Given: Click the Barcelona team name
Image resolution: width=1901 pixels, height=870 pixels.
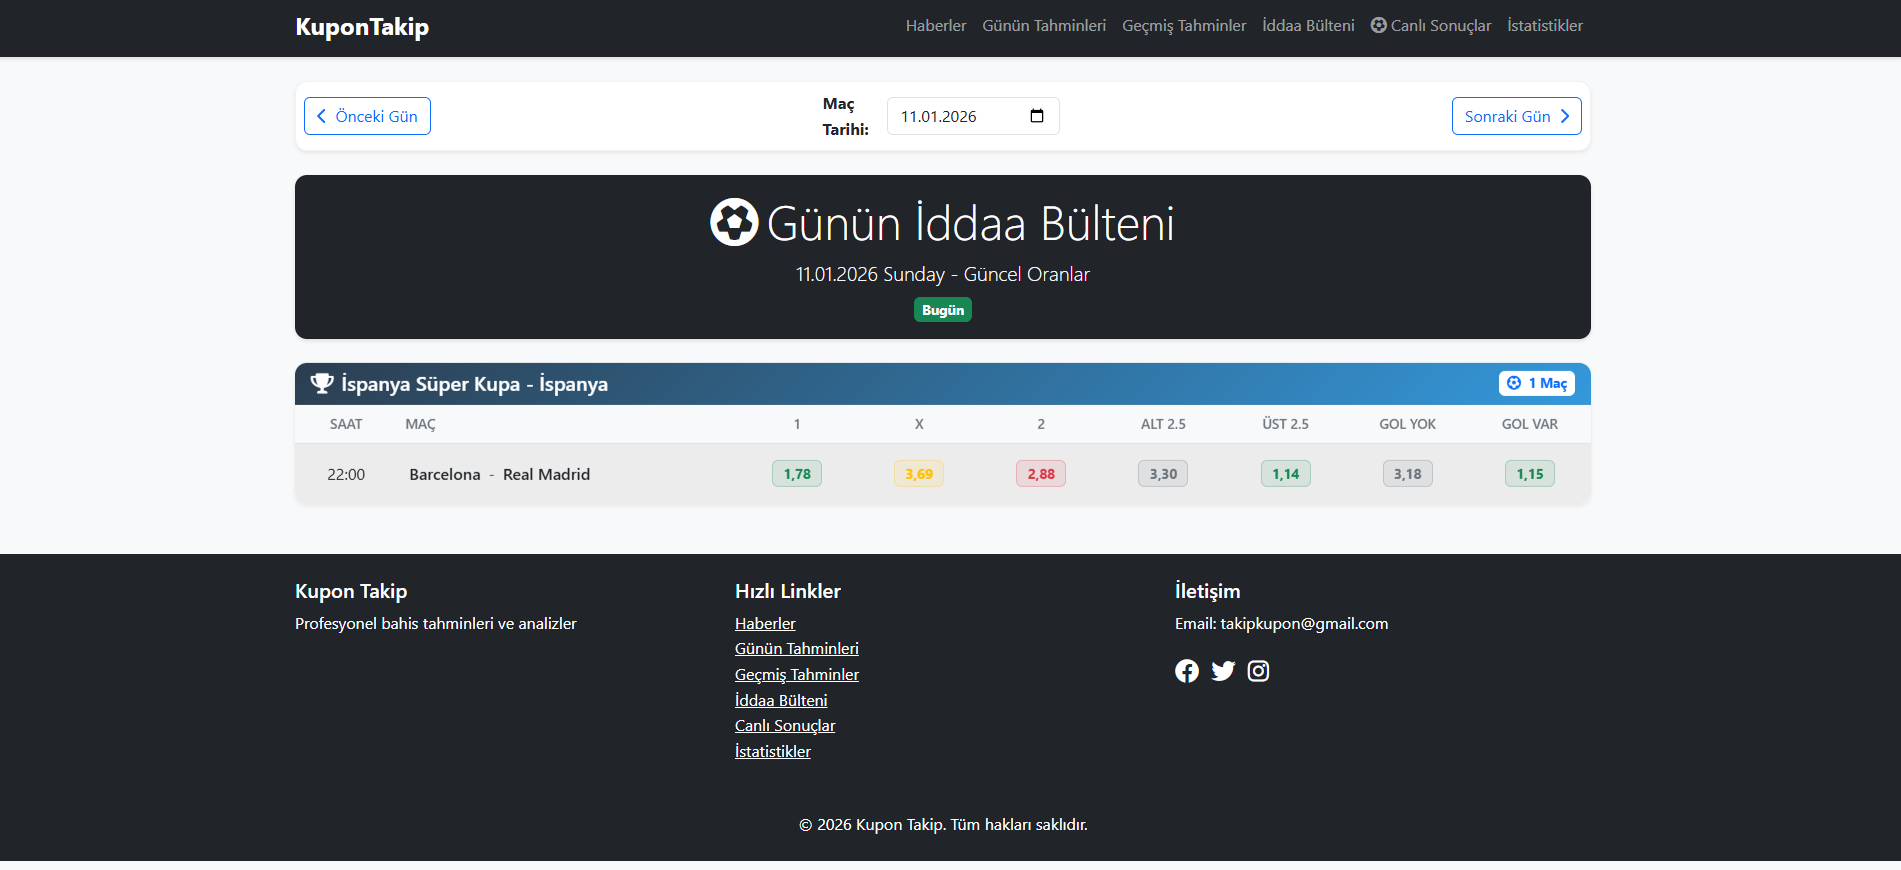Looking at the screenshot, I should tap(445, 474).
